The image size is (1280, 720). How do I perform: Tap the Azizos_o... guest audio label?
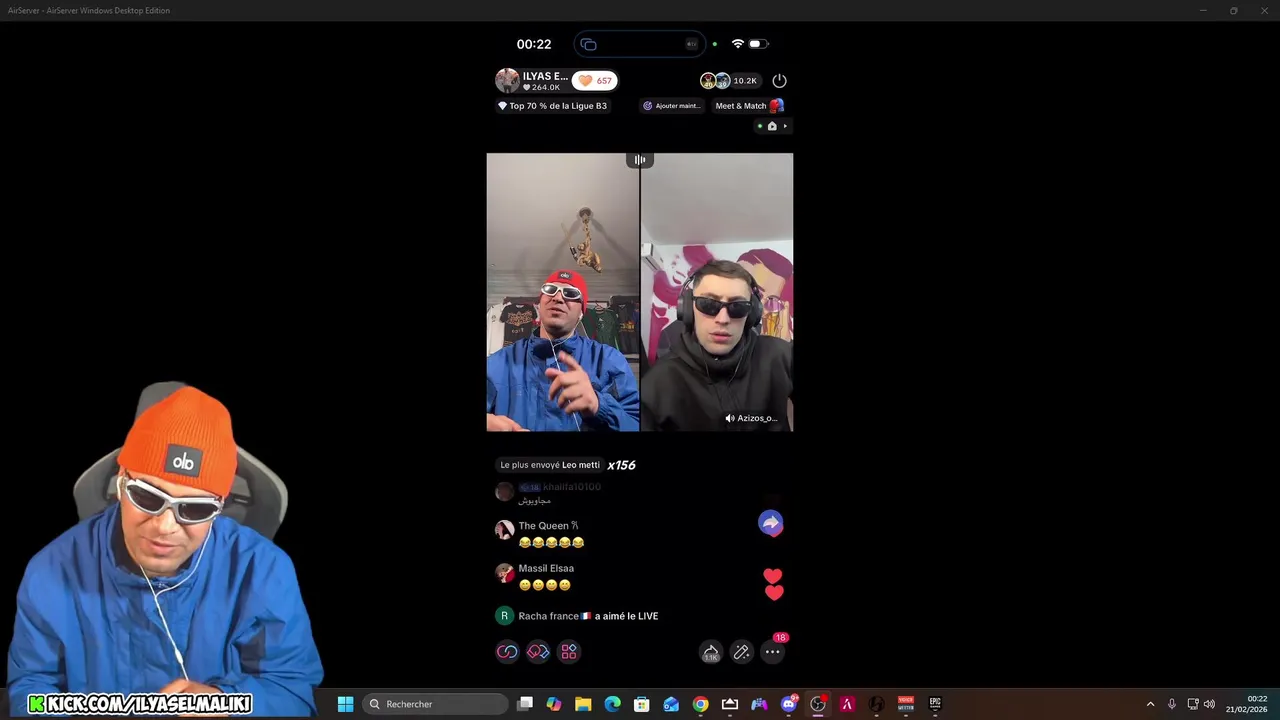click(751, 418)
